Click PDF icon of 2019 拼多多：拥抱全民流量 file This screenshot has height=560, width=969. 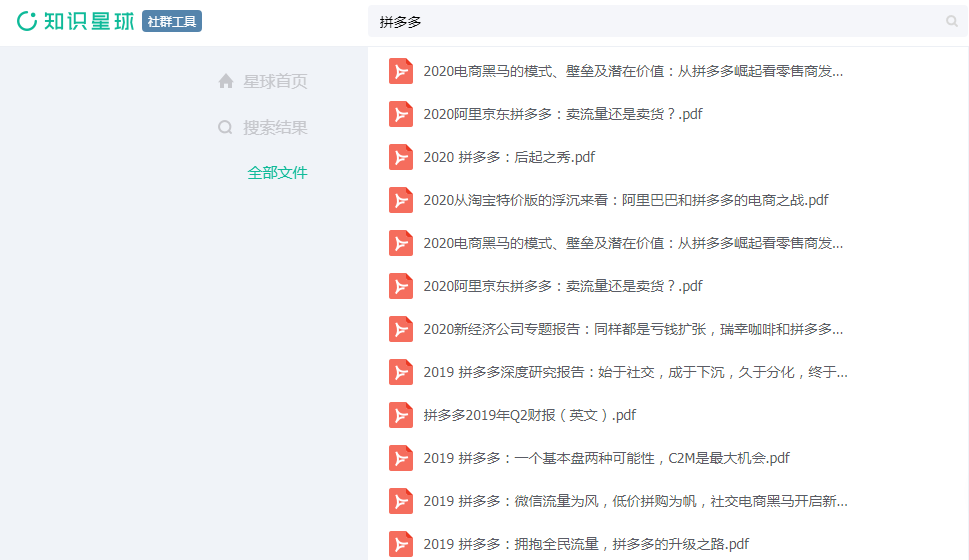(x=400, y=544)
